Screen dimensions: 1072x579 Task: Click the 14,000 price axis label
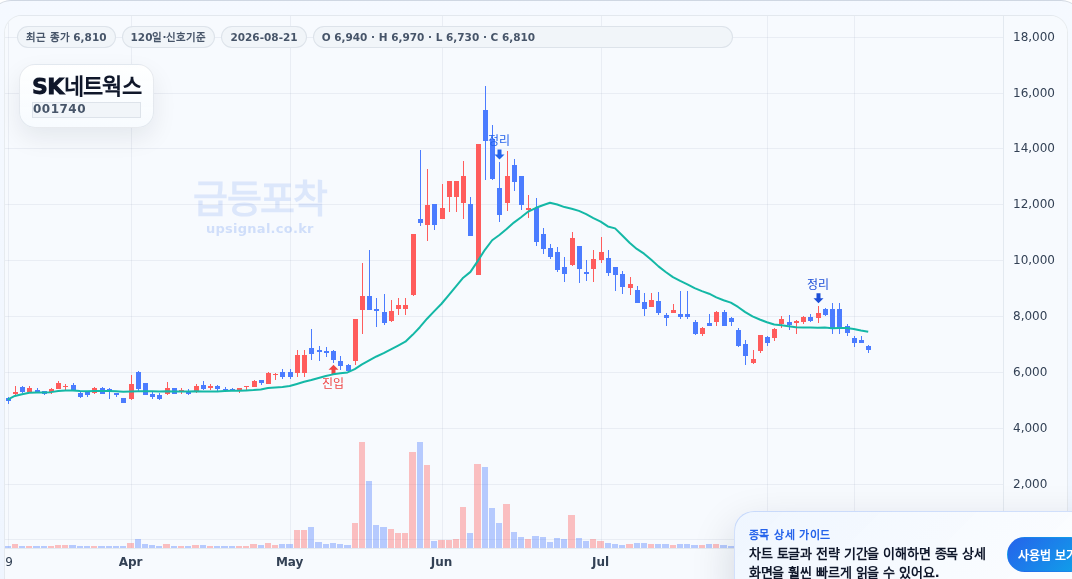tap(1034, 148)
